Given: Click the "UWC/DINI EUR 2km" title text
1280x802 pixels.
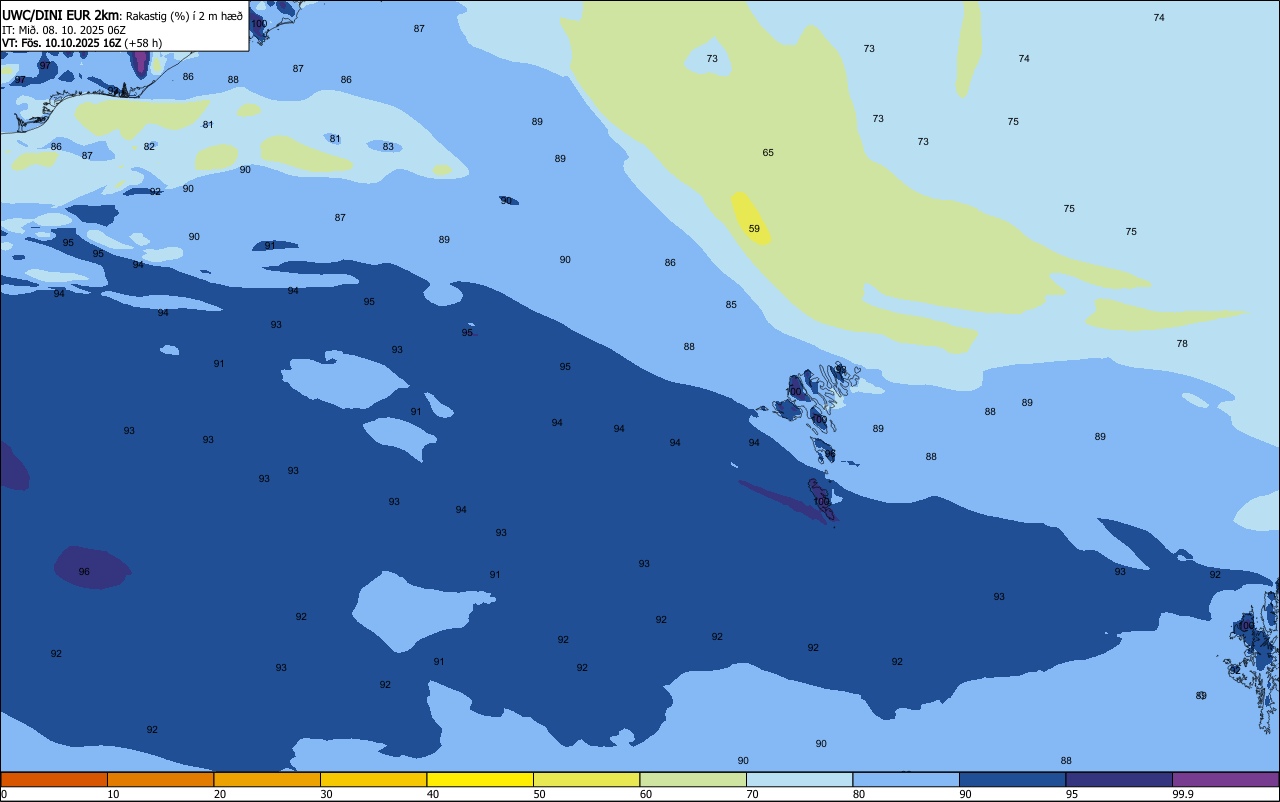Looking at the screenshot, I should coord(60,15).
